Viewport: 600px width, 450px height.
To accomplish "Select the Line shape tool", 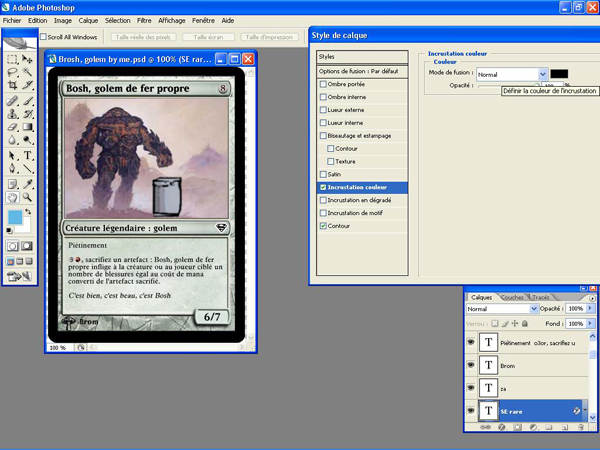I will [27, 168].
